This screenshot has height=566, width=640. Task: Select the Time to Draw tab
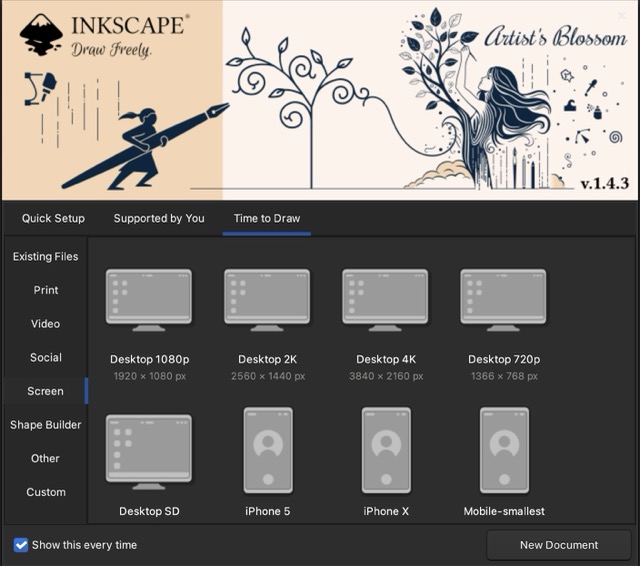(x=267, y=218)
